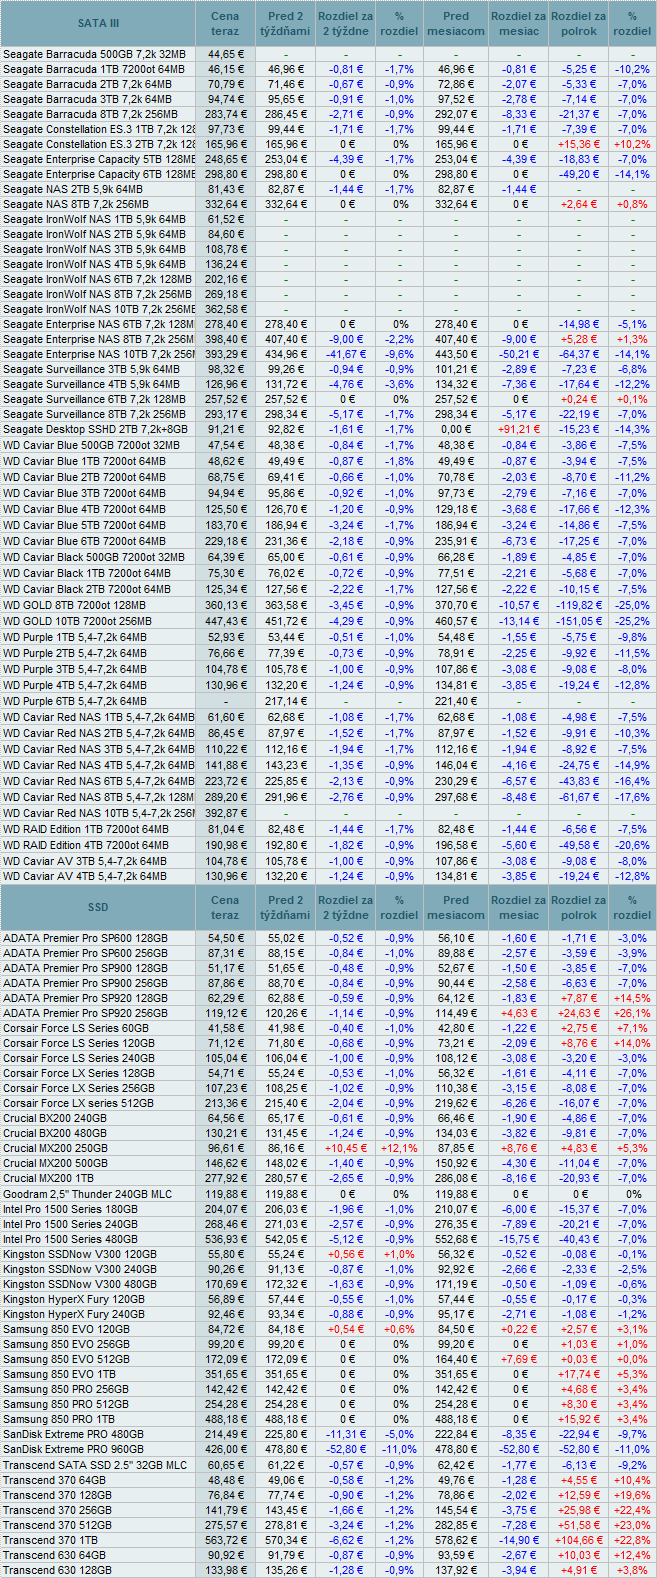Click Seagate Desktop SSHD 2TB monthly difference +91,21 €

pyautogui.click(x=518, y=429)
